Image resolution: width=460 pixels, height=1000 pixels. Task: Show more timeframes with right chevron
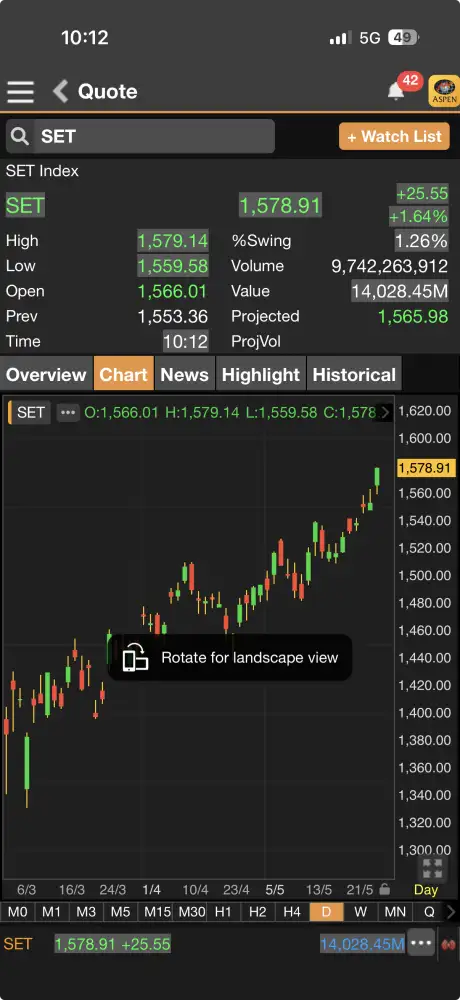point(451,911)
